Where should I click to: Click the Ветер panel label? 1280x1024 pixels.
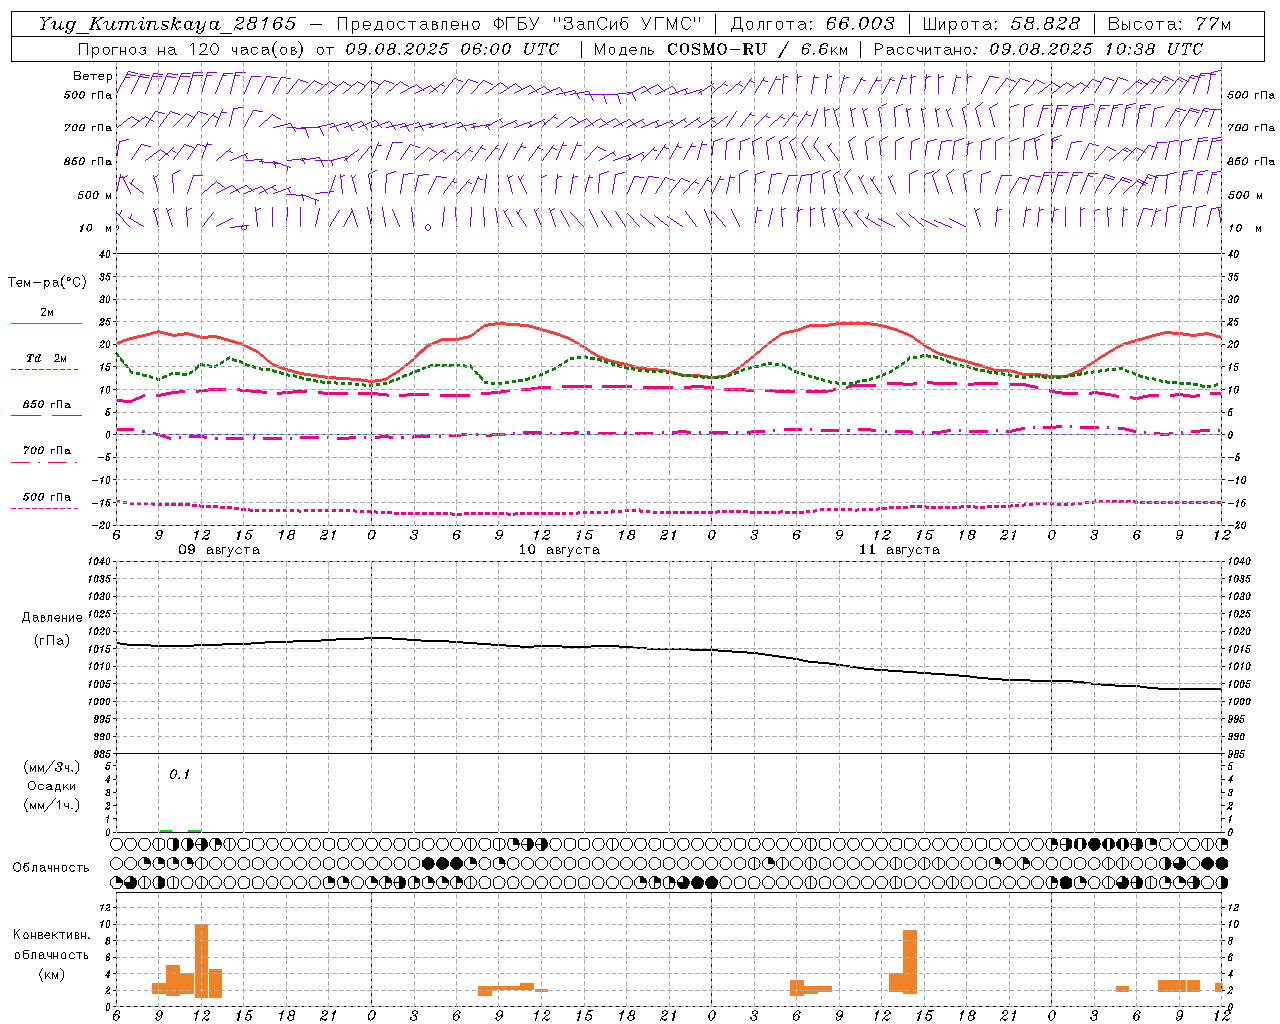pyautogui.click(x=92, y=76)
